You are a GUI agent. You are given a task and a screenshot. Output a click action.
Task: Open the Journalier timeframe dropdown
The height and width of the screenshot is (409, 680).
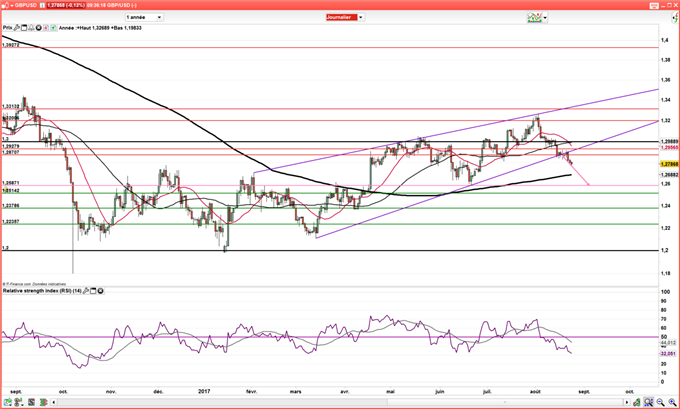[345, 17]
